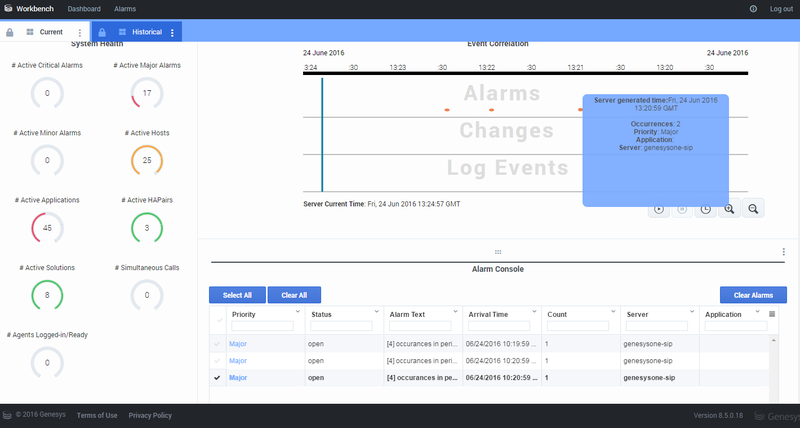Click the Server filter input field
This screenshot has height=428, width=800.
pyautogui.click(x=657, y=326)
